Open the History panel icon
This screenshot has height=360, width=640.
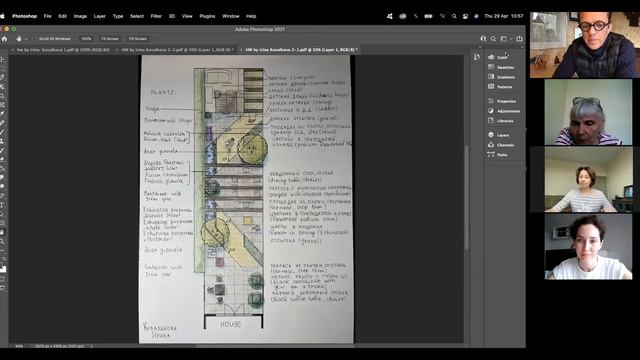point(477,57)
